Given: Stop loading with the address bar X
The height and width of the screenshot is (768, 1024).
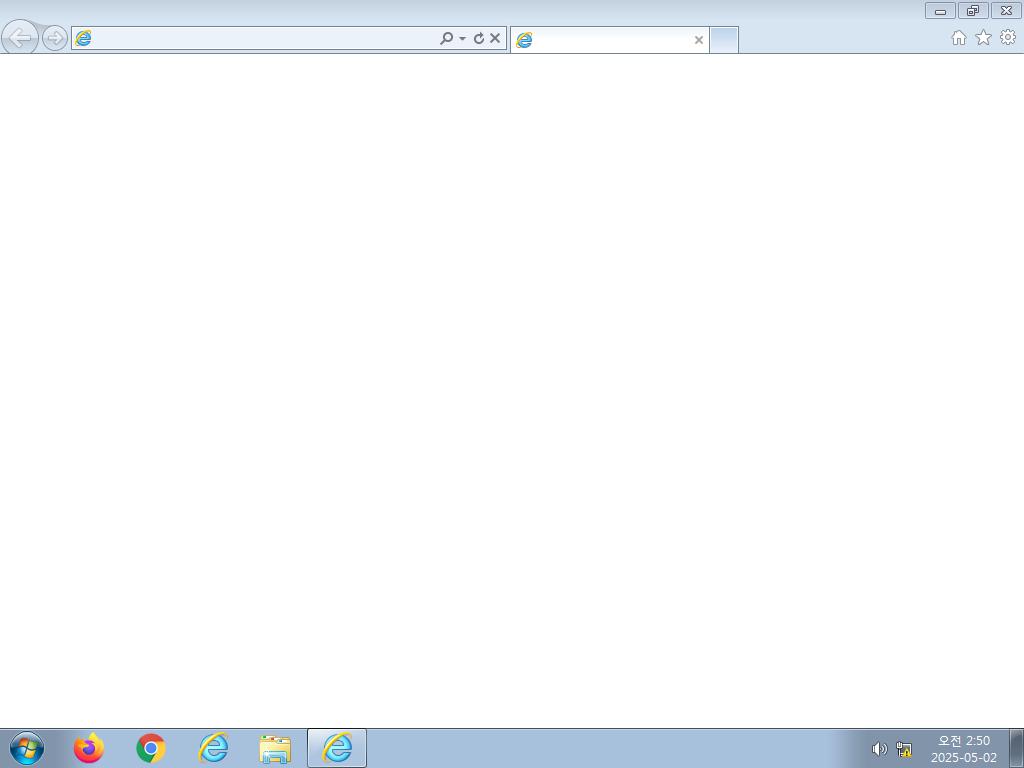Looking at the screenshot, I should tap(495, 39).
